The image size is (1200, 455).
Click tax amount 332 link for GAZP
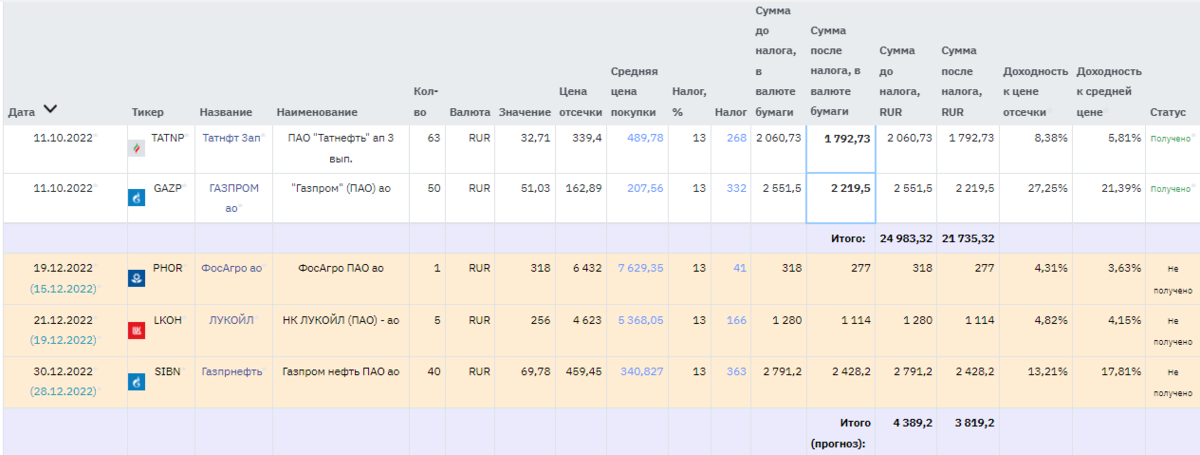pyautogui.click(x=736, y=188)
